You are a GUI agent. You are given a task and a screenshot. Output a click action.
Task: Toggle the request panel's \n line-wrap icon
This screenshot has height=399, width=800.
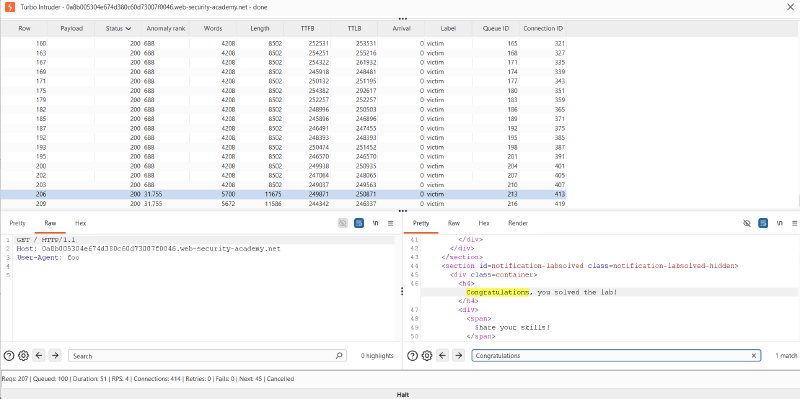376,223
